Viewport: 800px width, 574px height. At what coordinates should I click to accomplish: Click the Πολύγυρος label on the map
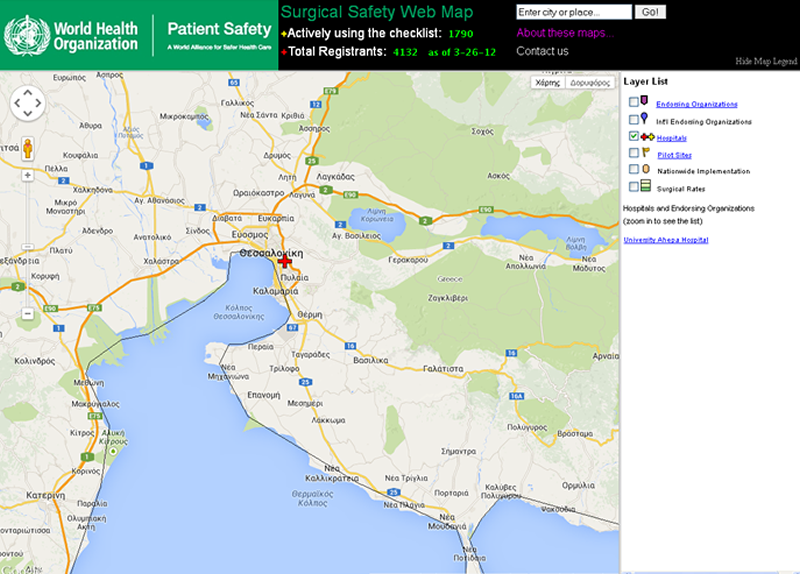[527, 427]
